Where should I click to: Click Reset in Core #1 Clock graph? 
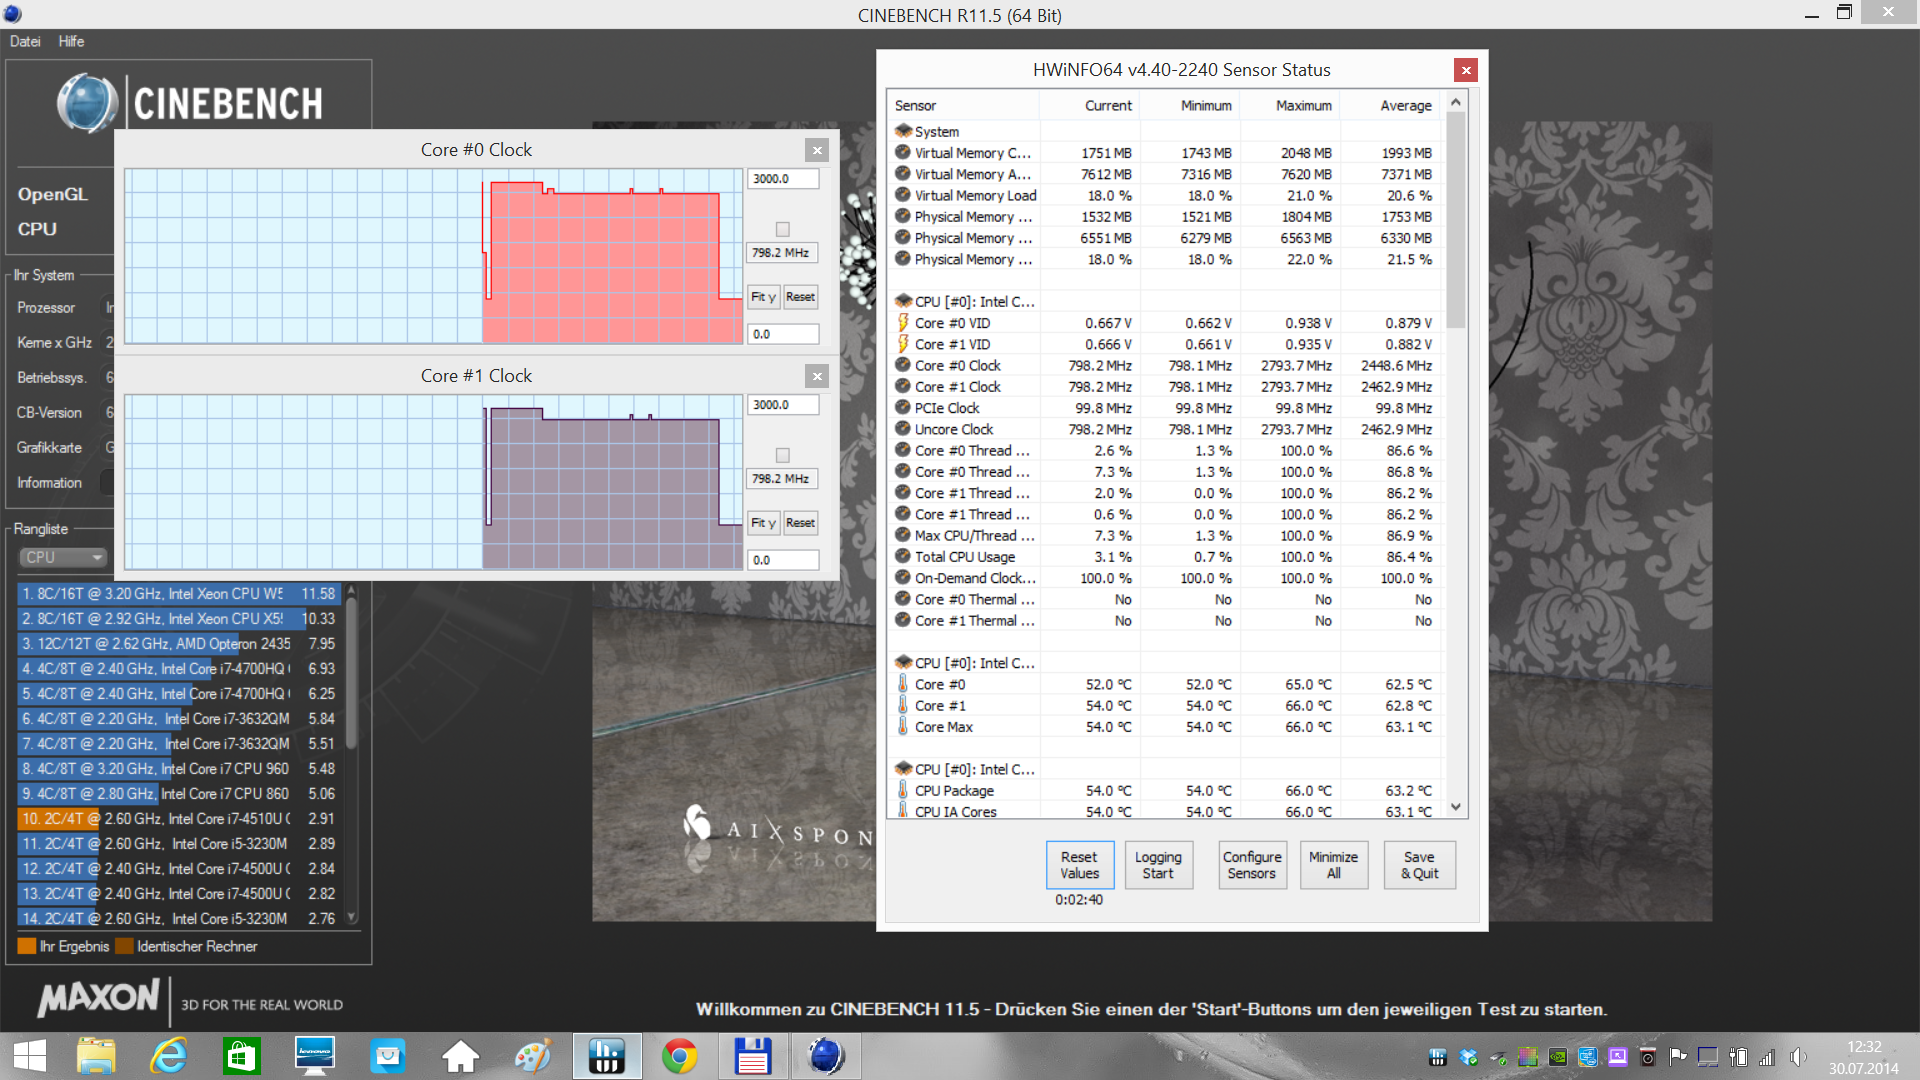(x=800, y=523)
